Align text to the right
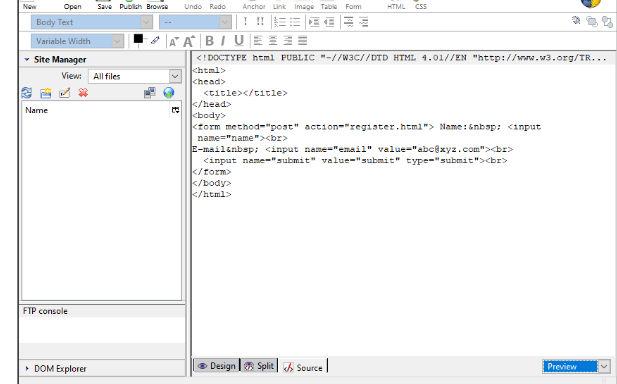Image resolution: width=617 pixels, height=384 pixels. pos(288,41)
